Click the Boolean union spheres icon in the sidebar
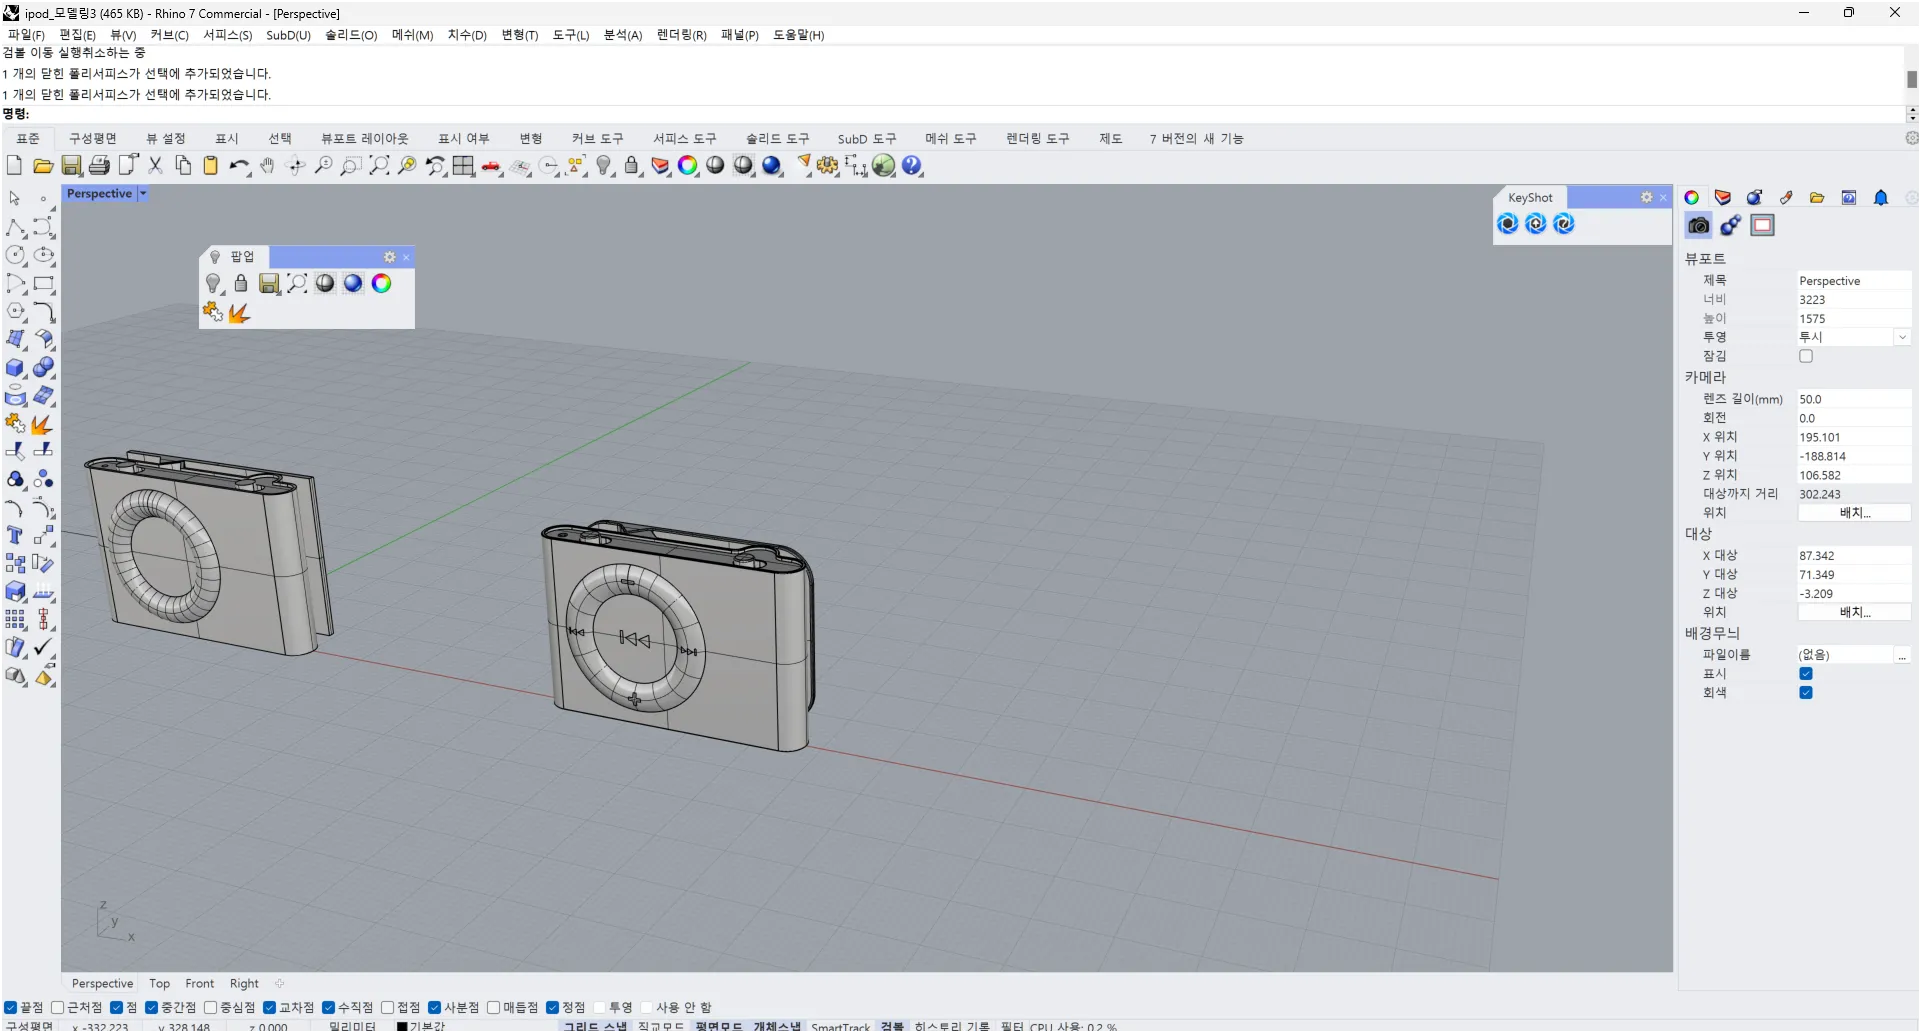The height and width of the screenshot is (1033, 1921). coord(43,368)
